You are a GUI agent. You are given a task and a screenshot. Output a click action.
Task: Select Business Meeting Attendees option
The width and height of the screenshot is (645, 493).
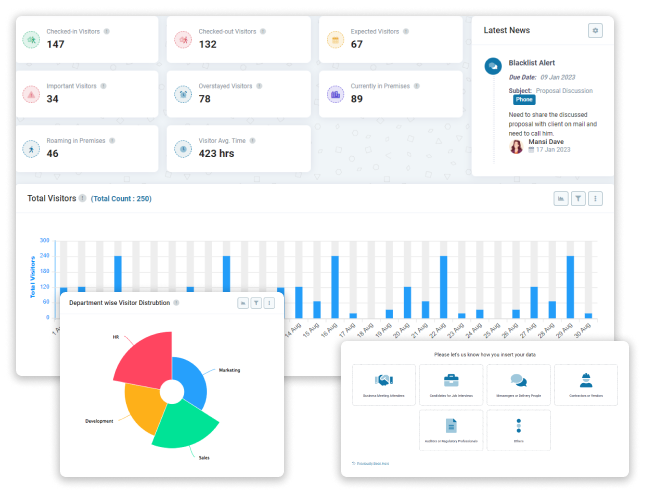click(x=384, y=385)
